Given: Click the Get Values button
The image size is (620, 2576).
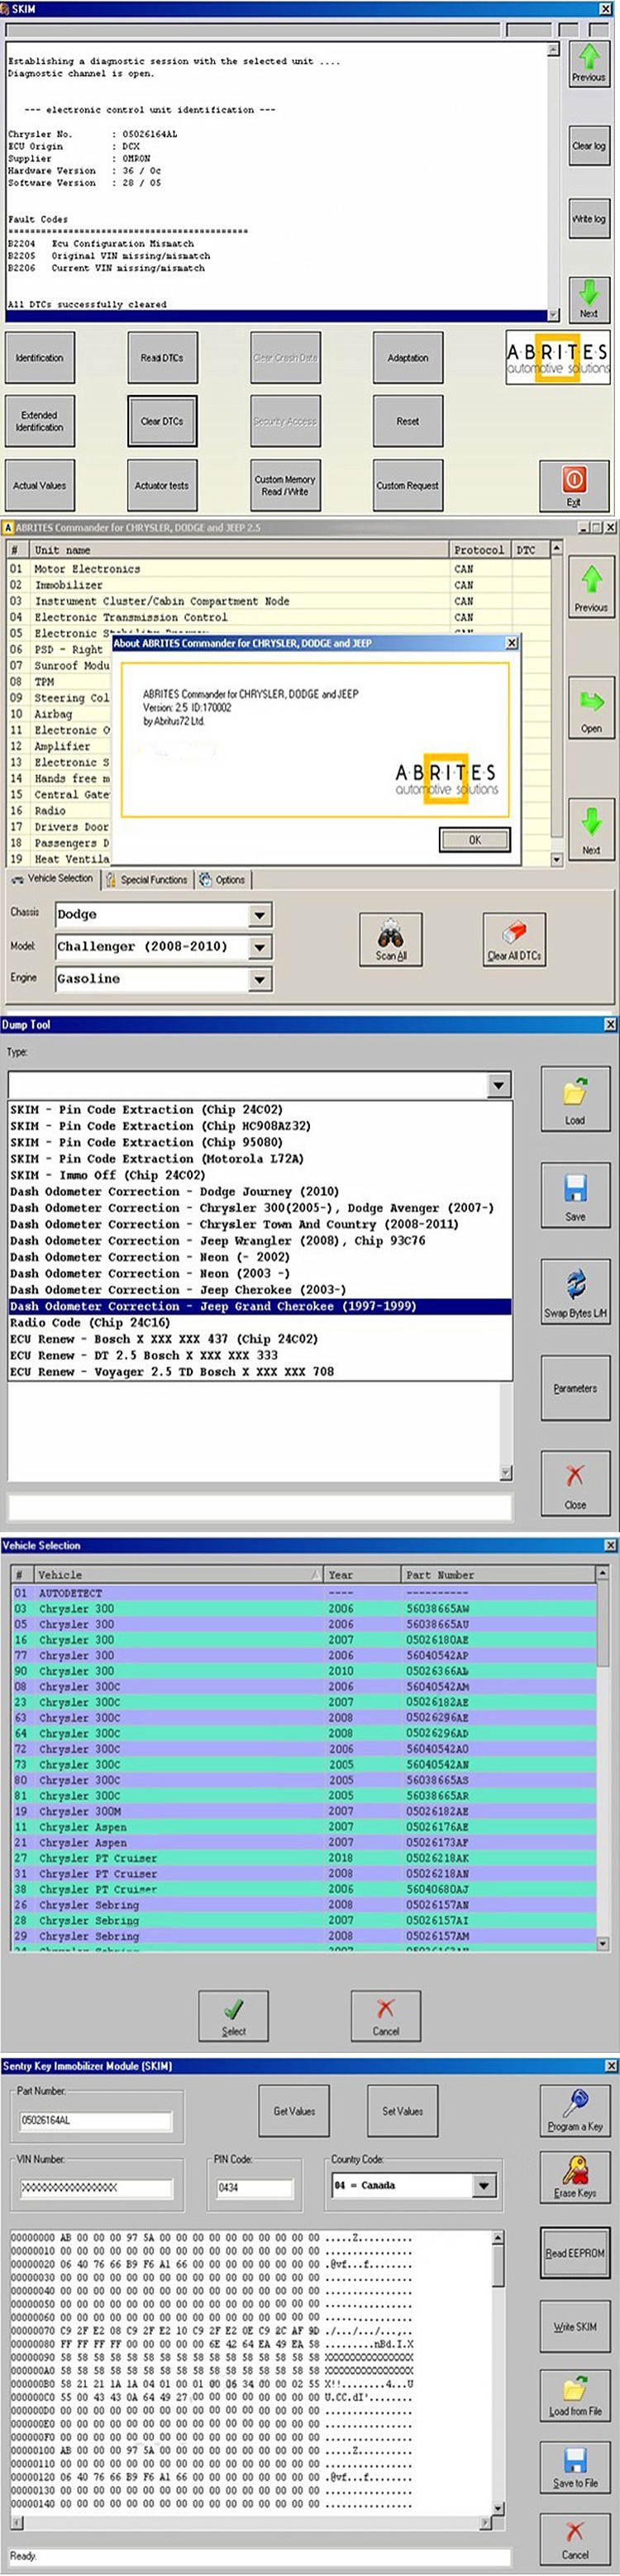Looking at the screenshot, I should coord(294,2111).
